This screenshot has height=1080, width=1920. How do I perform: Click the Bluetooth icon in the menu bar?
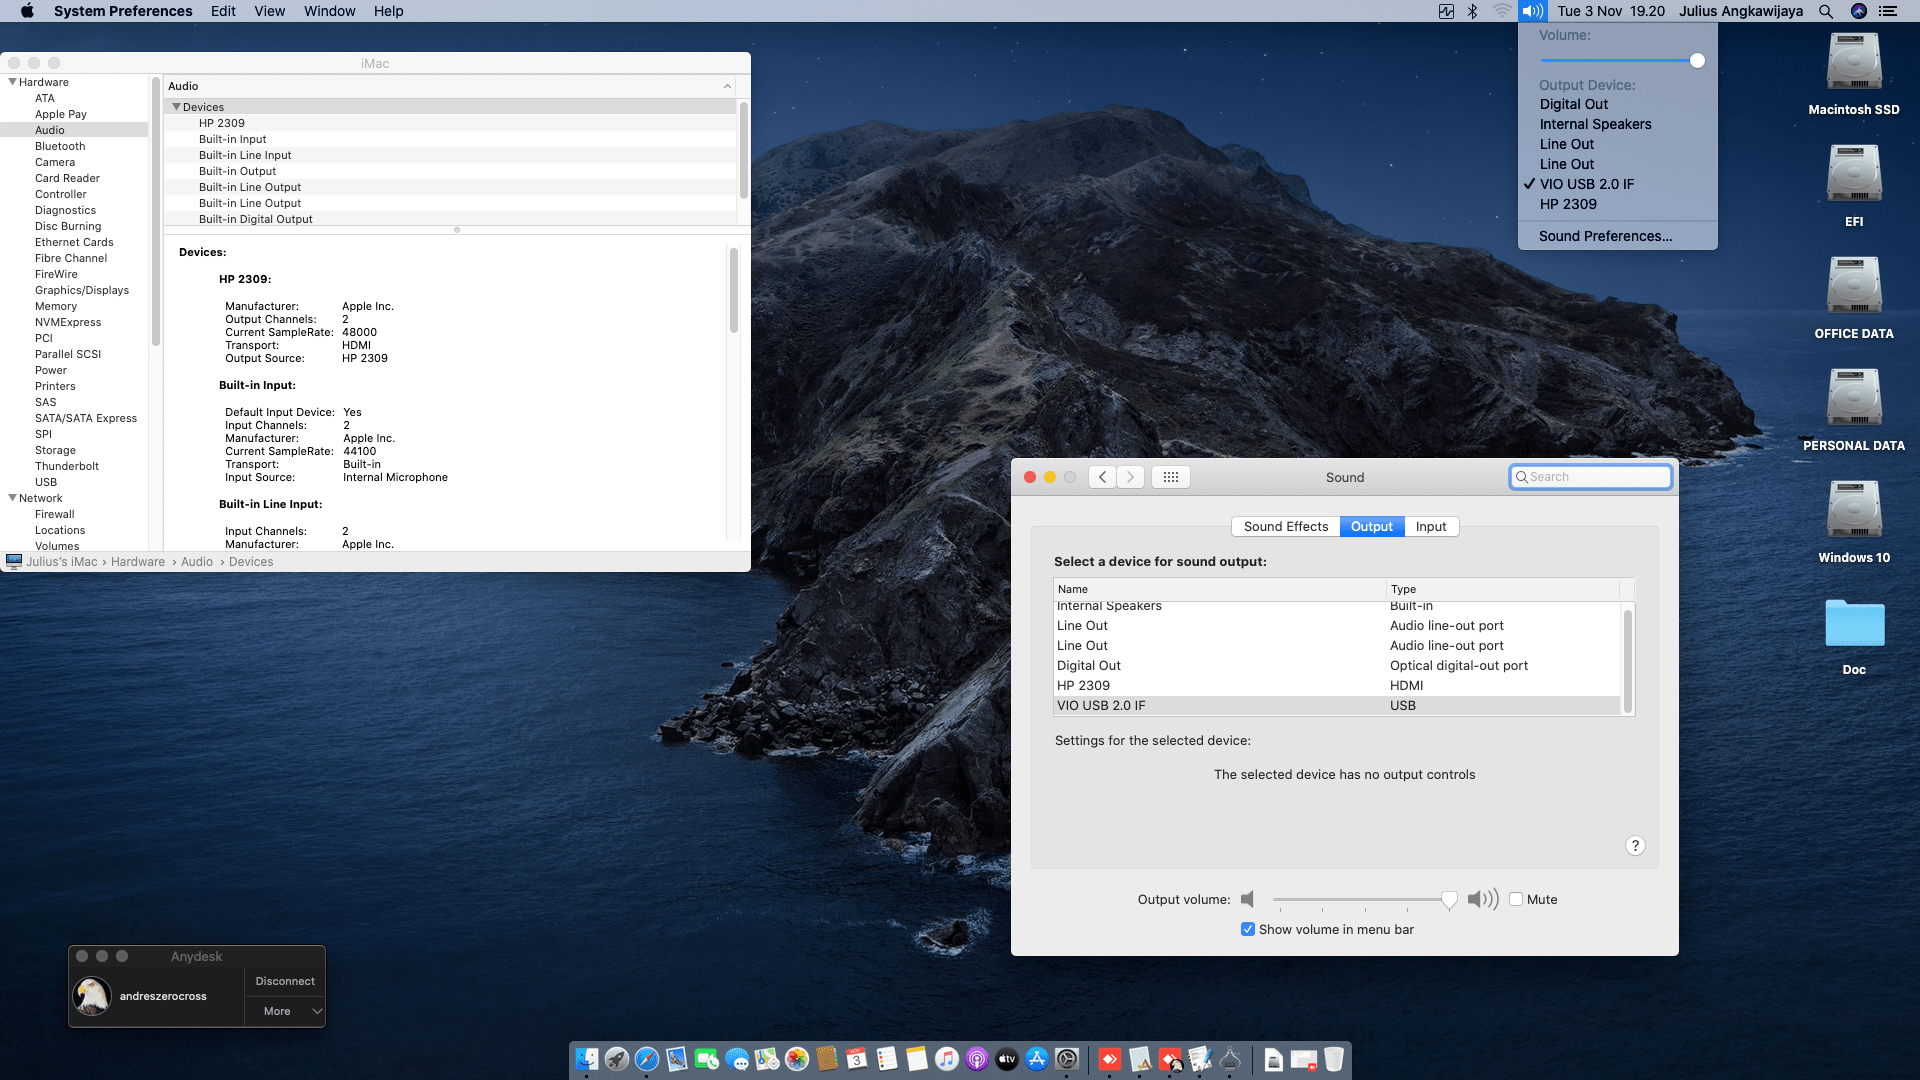(x=1472, y=11)
